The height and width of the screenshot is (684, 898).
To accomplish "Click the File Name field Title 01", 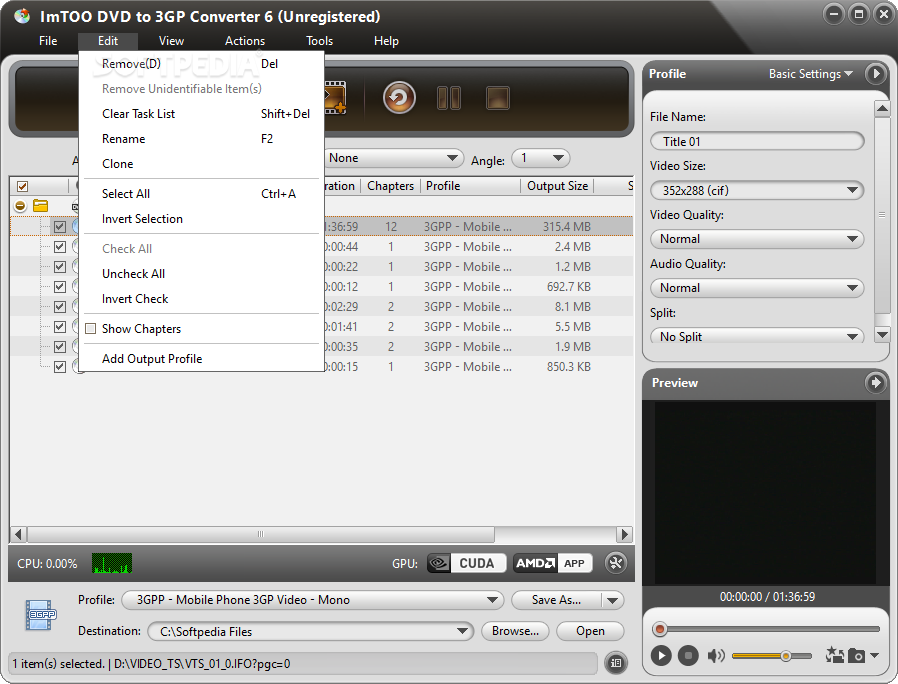I will [x=757, y=141].
